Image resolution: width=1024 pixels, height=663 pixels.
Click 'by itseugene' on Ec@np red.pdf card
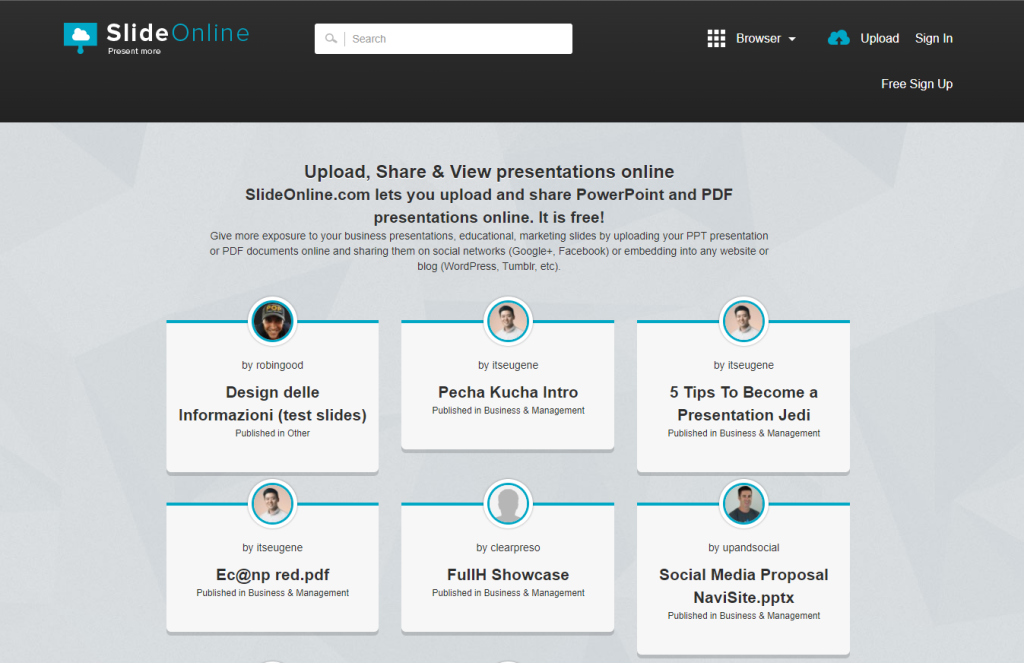(x=272, y=547)
